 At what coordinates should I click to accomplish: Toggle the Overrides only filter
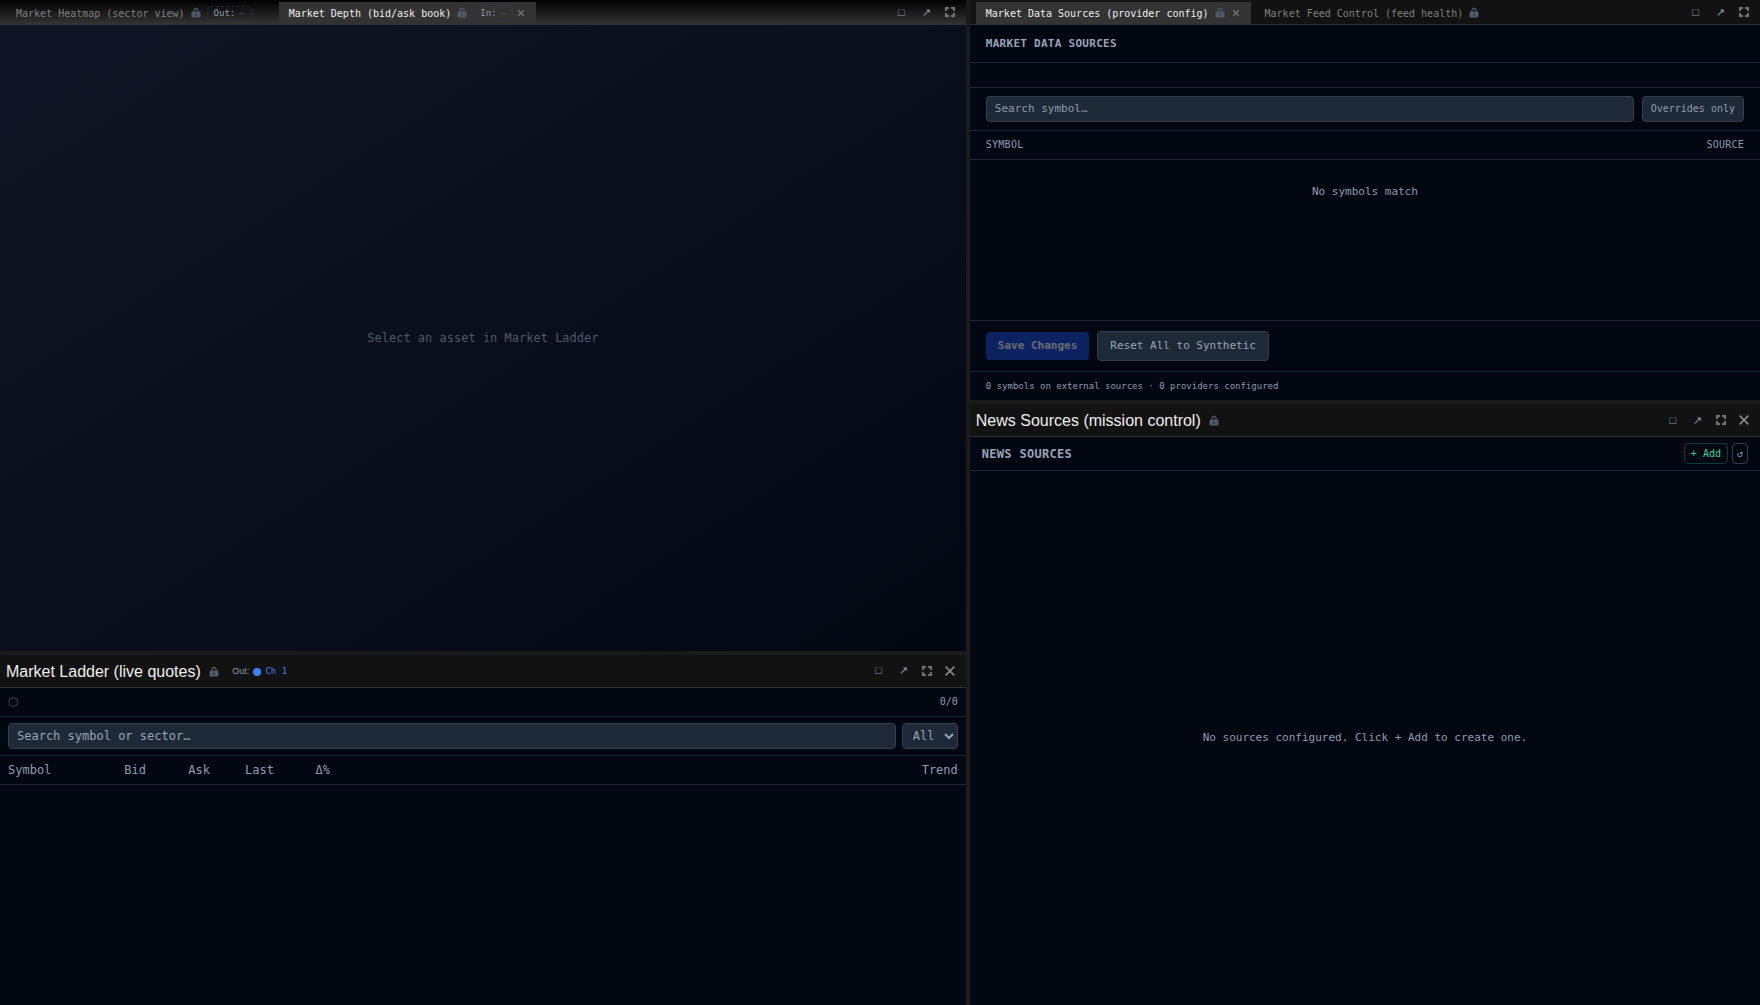pyautogui.click(x=1693, y=109)
